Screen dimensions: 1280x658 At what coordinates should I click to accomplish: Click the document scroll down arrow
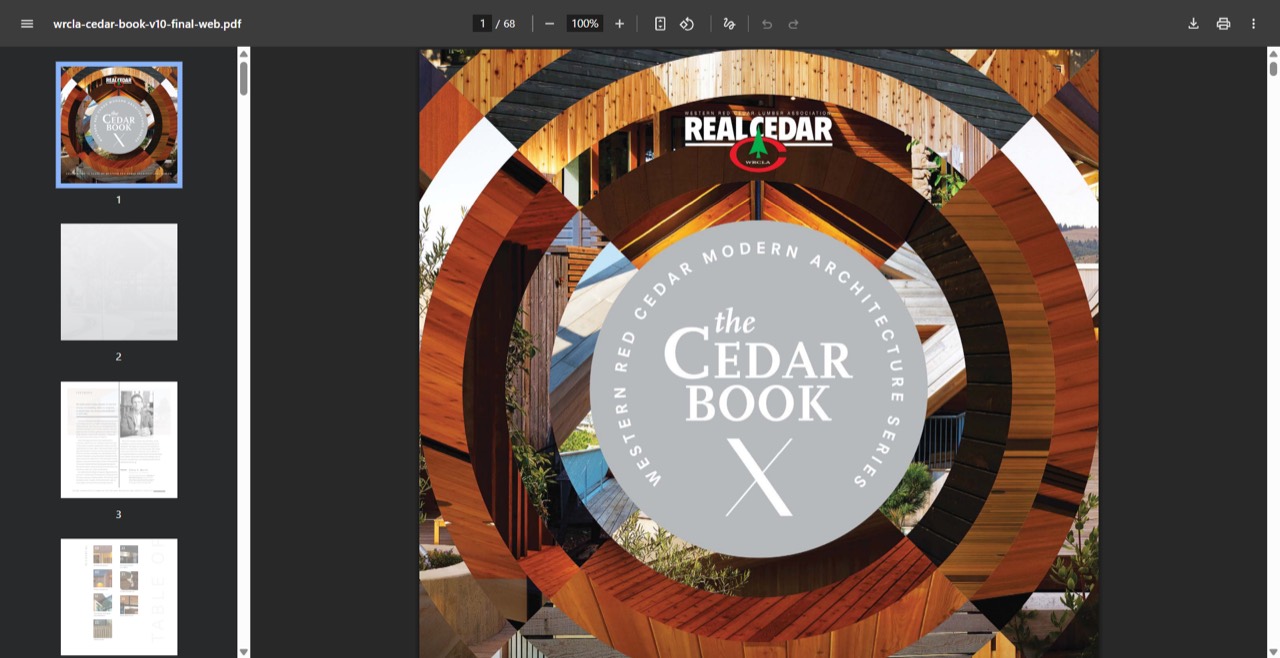[1273, 651]
